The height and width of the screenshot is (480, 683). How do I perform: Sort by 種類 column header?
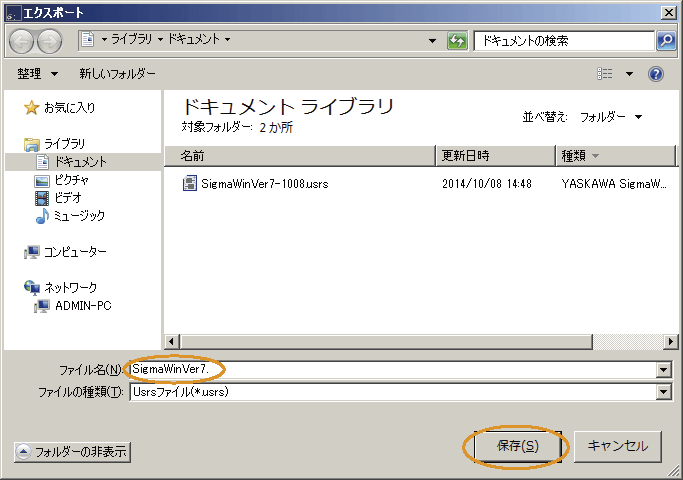[615, 156]
